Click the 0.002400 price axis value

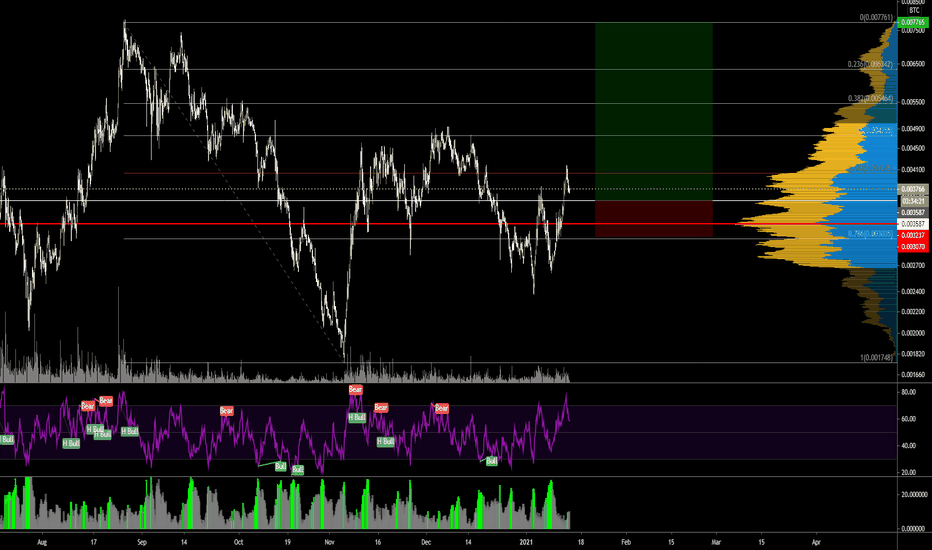913,292
